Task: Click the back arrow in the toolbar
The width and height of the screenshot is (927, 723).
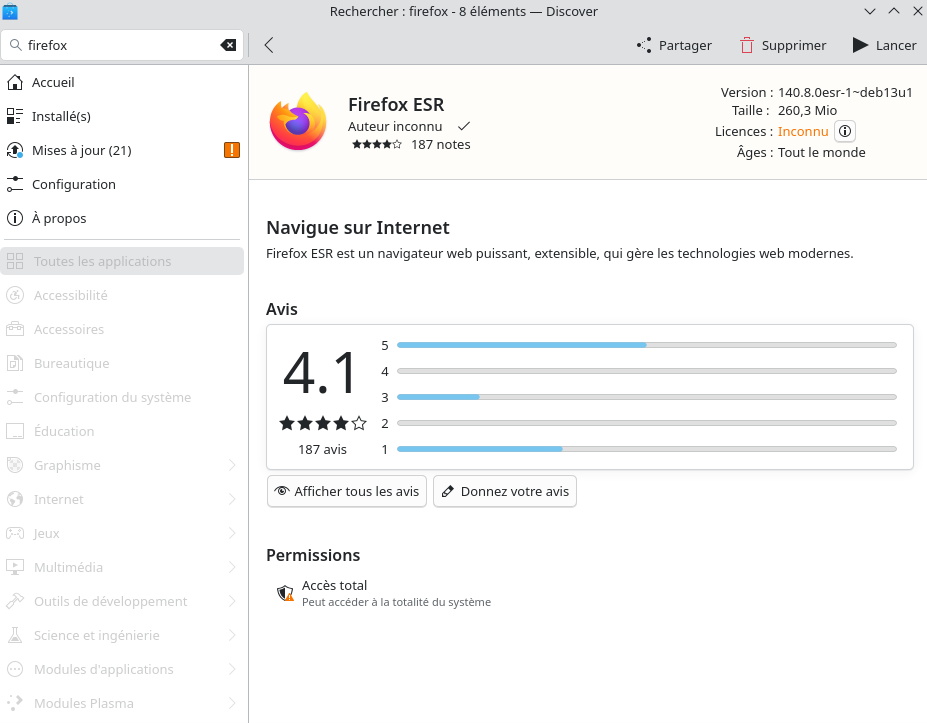Action: [269, 45]
